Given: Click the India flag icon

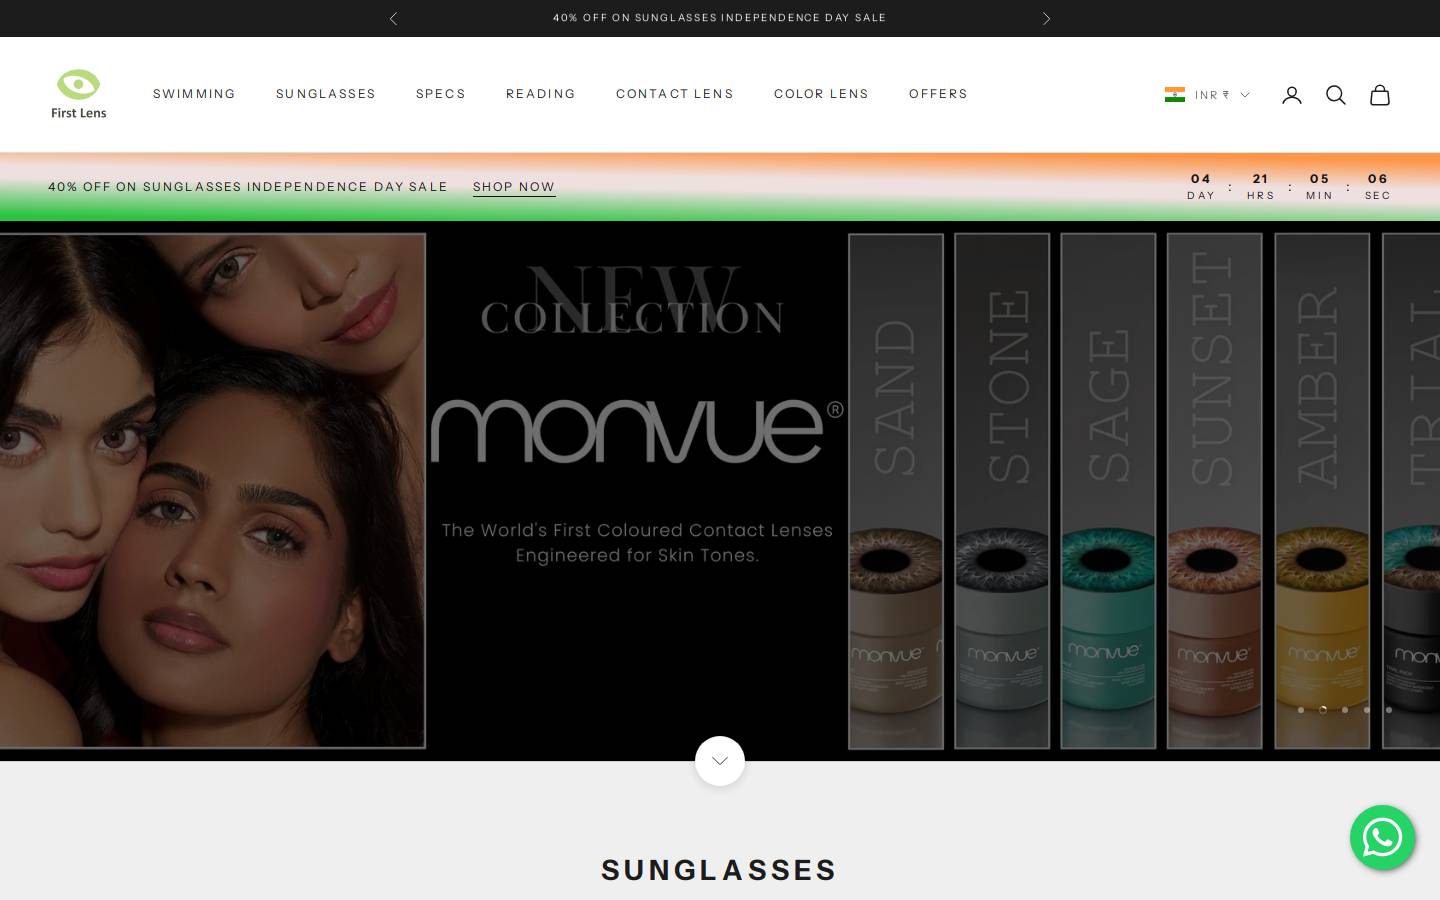Looking at the screenshot, I should (x=1175, y=95).
